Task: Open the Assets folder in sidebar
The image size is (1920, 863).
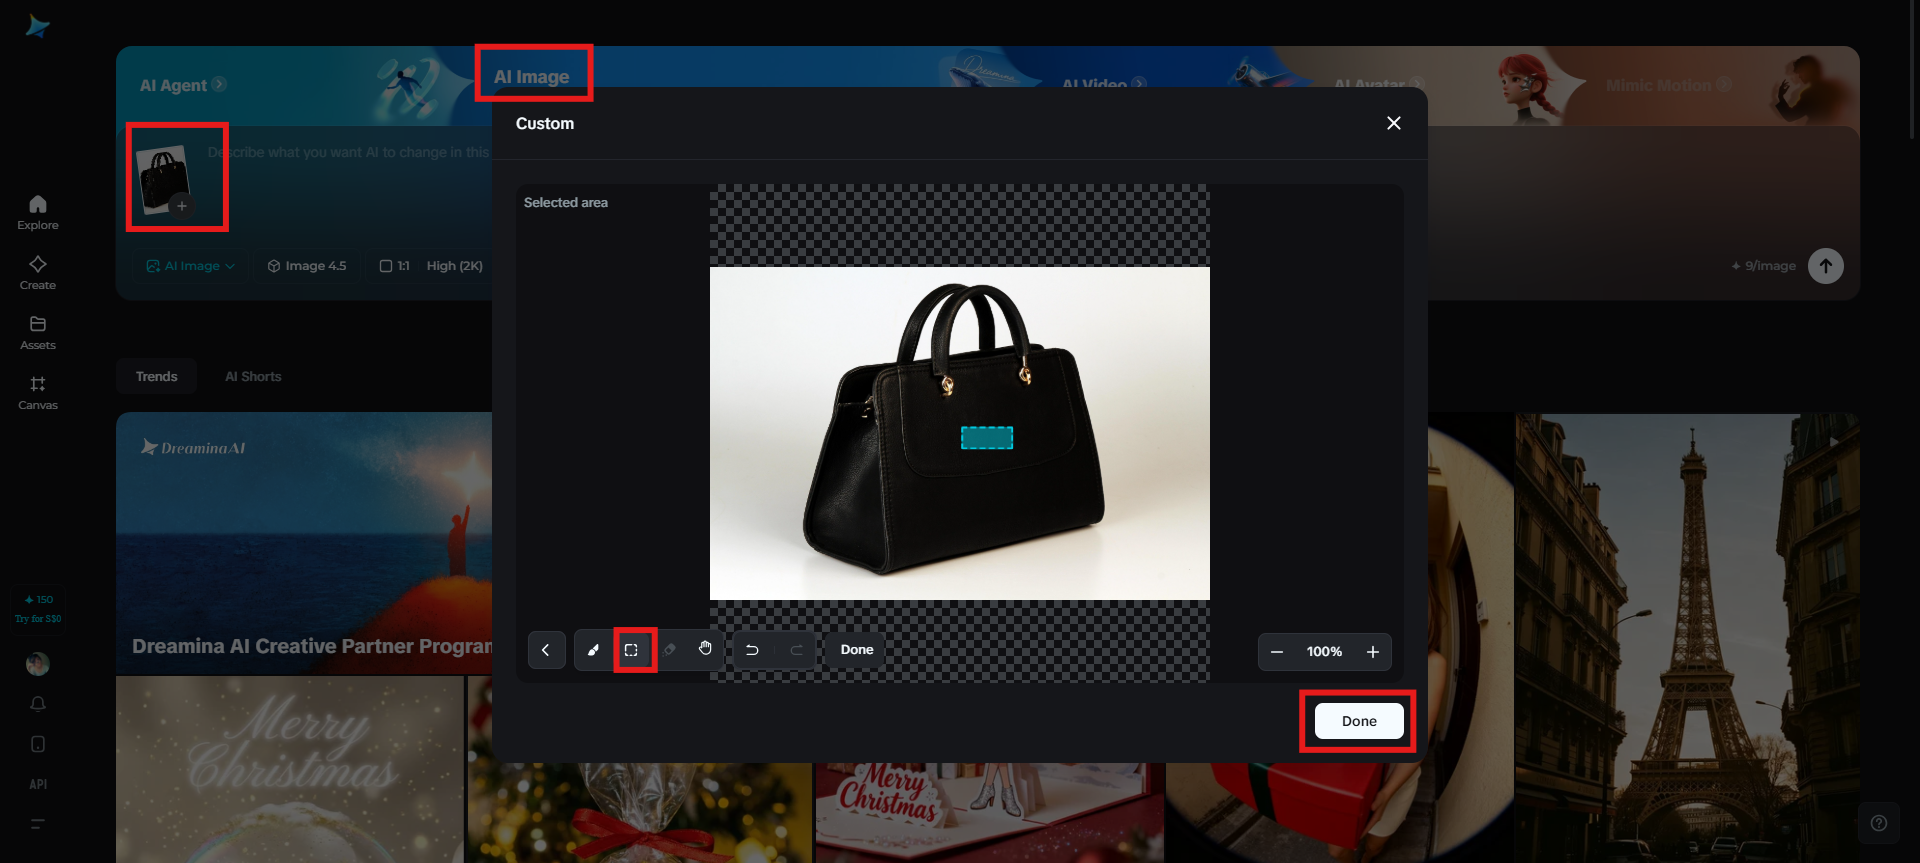Action: (38, 332)
